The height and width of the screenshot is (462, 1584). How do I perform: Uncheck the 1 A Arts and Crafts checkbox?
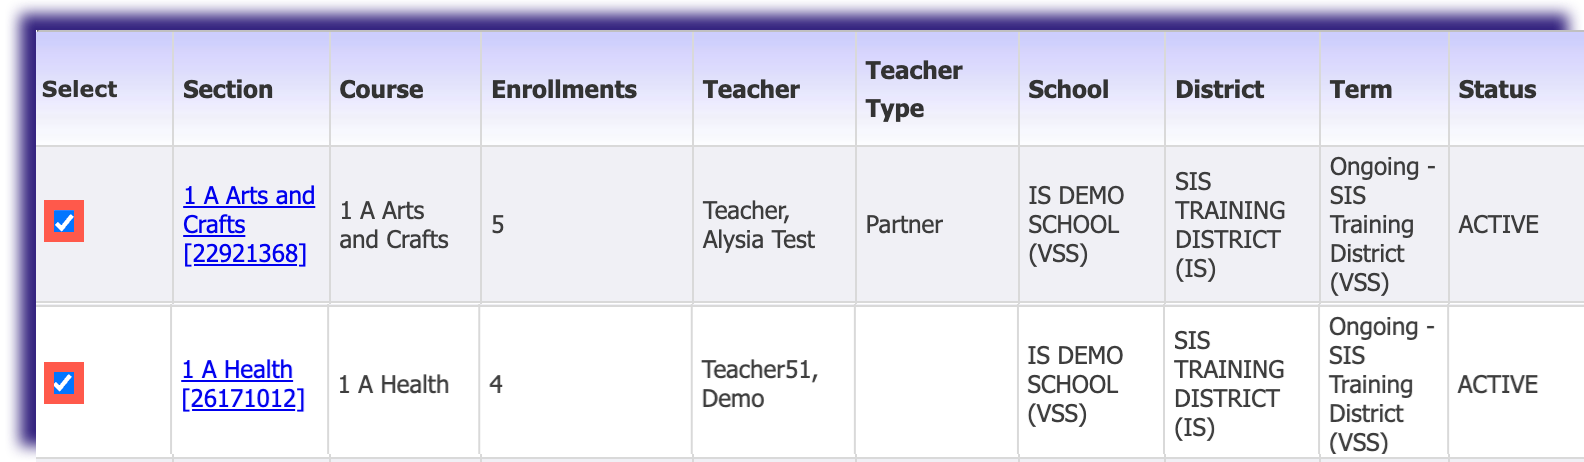pos(64,222)
